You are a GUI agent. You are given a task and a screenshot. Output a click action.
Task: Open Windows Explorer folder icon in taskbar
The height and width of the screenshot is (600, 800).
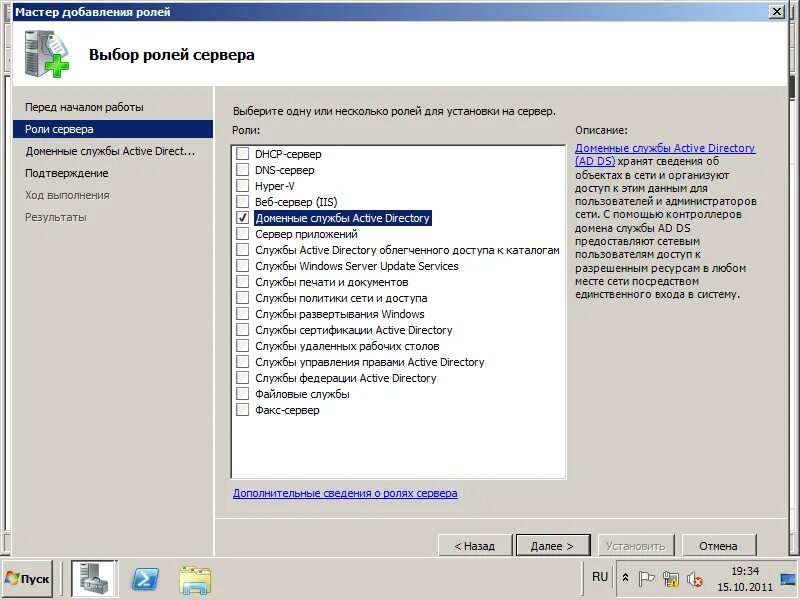click(x=195, y=579)
